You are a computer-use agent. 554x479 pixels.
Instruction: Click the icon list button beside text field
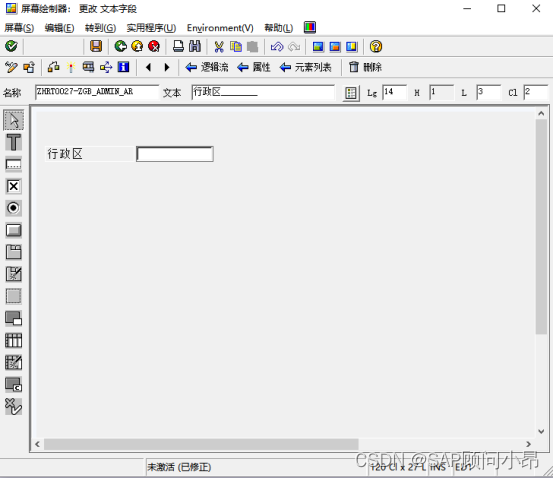click(x=351, y=93)
